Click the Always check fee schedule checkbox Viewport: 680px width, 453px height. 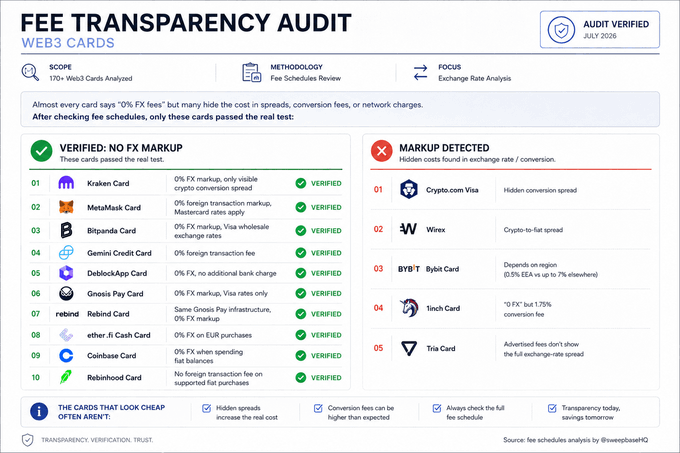pos(437,408)
